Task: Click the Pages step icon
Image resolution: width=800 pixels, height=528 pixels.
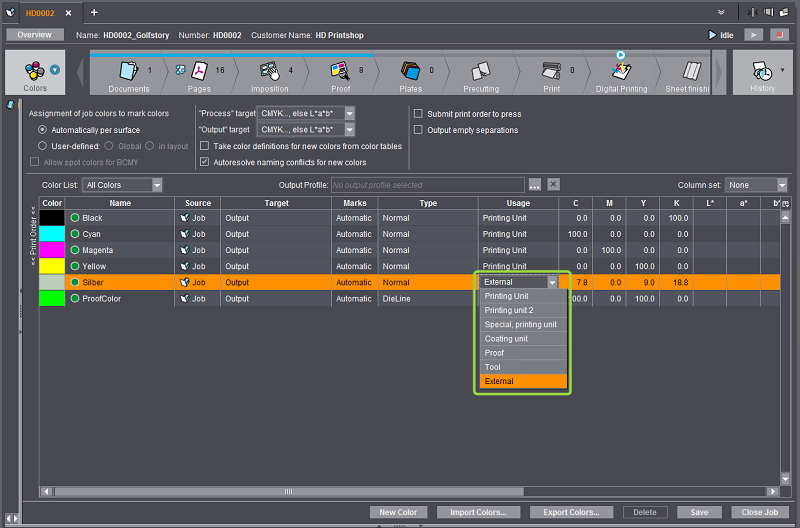Action: click(200, 71)
